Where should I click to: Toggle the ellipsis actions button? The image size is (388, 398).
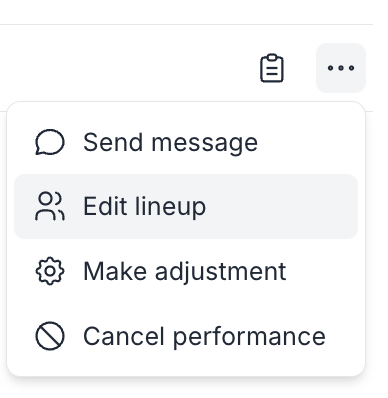pos(341,68)
